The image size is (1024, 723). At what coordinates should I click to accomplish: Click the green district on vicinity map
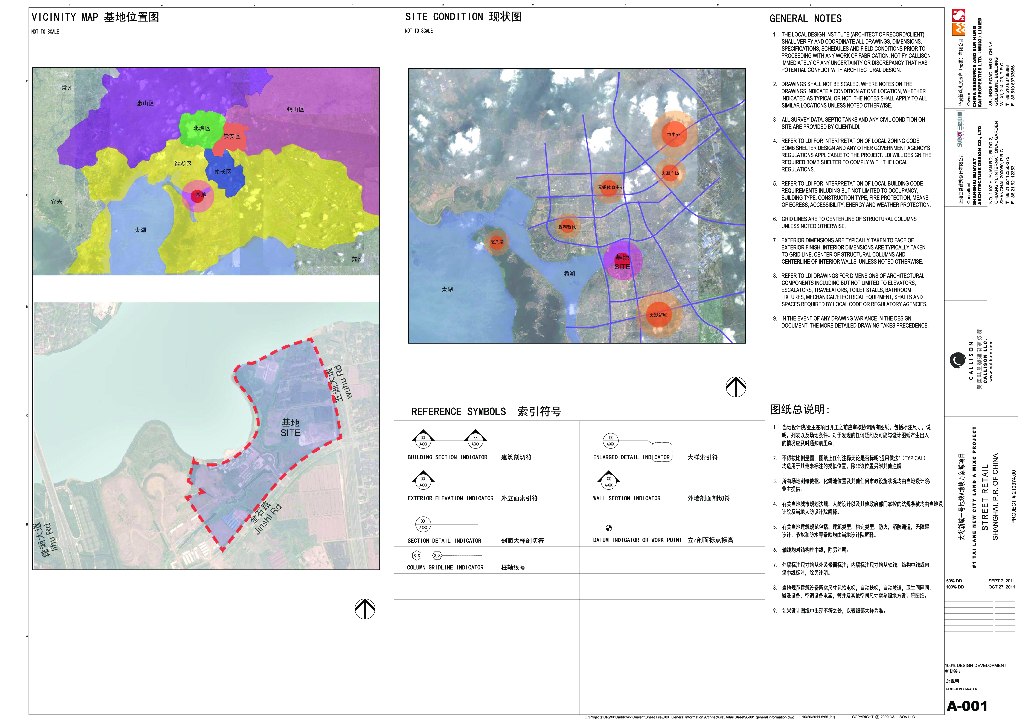tap(200, 128)
